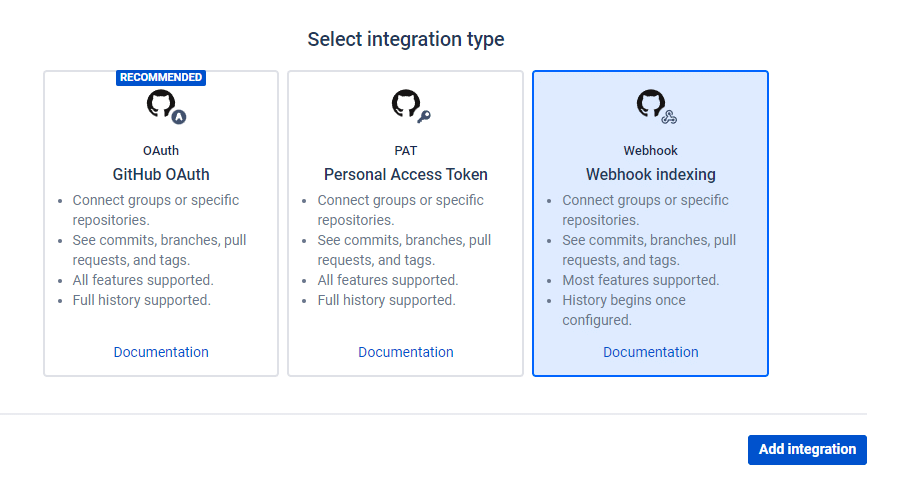Open Documentation link under Personal Access Token

pyautogui.click(x=405, y=352)
